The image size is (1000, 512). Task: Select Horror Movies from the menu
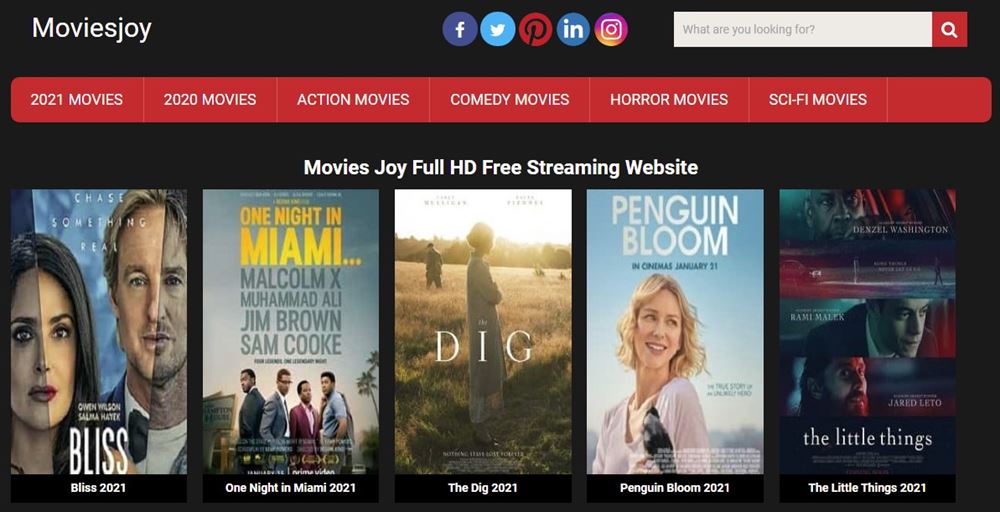pyautogui.click(x=669, y=100)
